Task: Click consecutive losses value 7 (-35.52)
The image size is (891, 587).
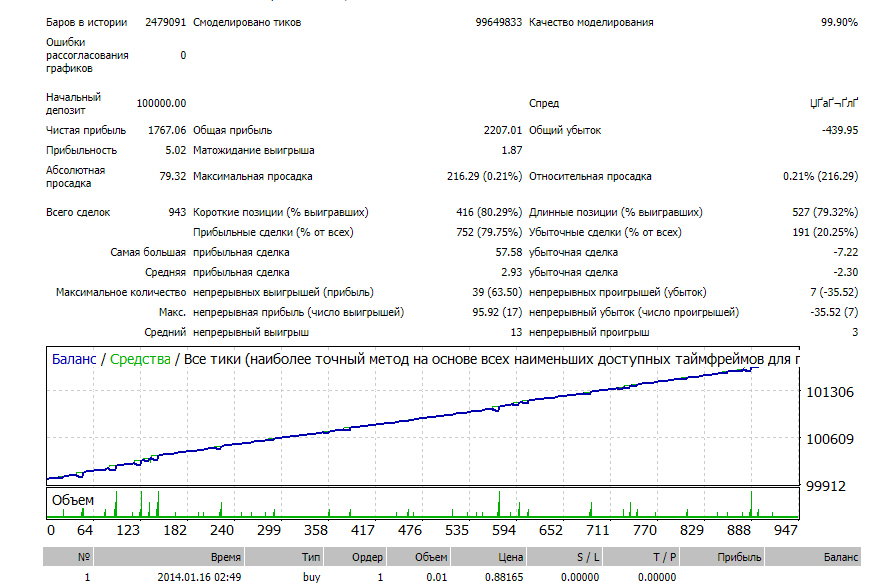Action: coord(834,292)
